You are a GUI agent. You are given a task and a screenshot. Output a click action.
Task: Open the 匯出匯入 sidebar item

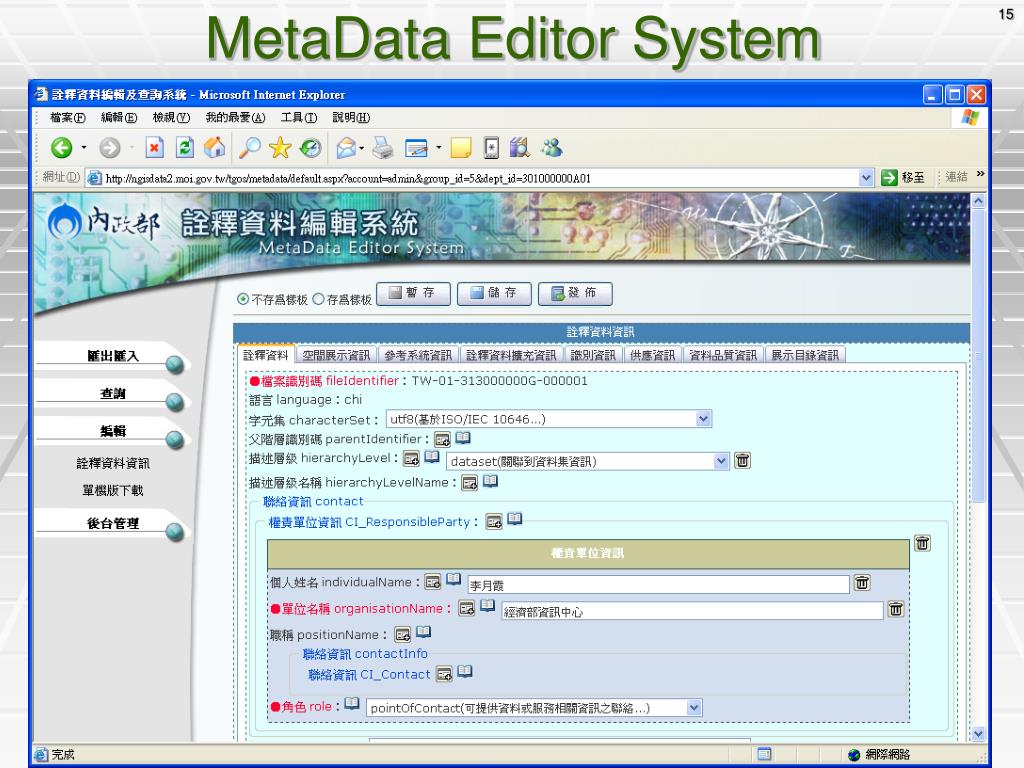coord(112,357)
